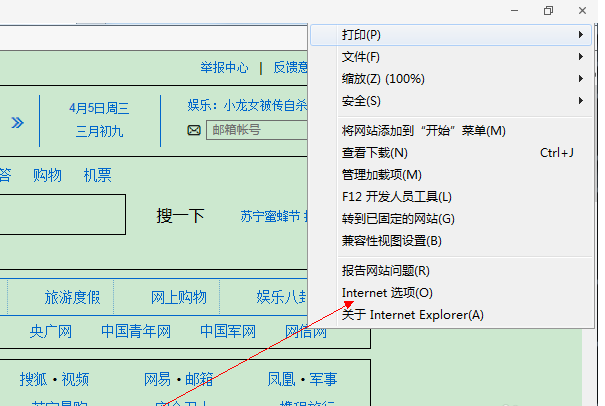Select 将网站添加到"开始"菜单(M)
Screen dimensions: 605x406
tap(451, 131)
